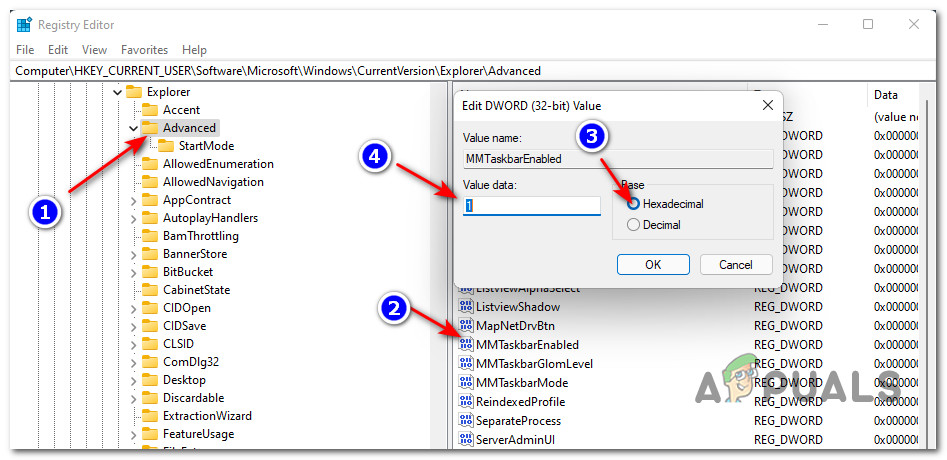Select the SeparateProcess value name
This screenshot has height=460, width=947.
click(x=518, y=421)
